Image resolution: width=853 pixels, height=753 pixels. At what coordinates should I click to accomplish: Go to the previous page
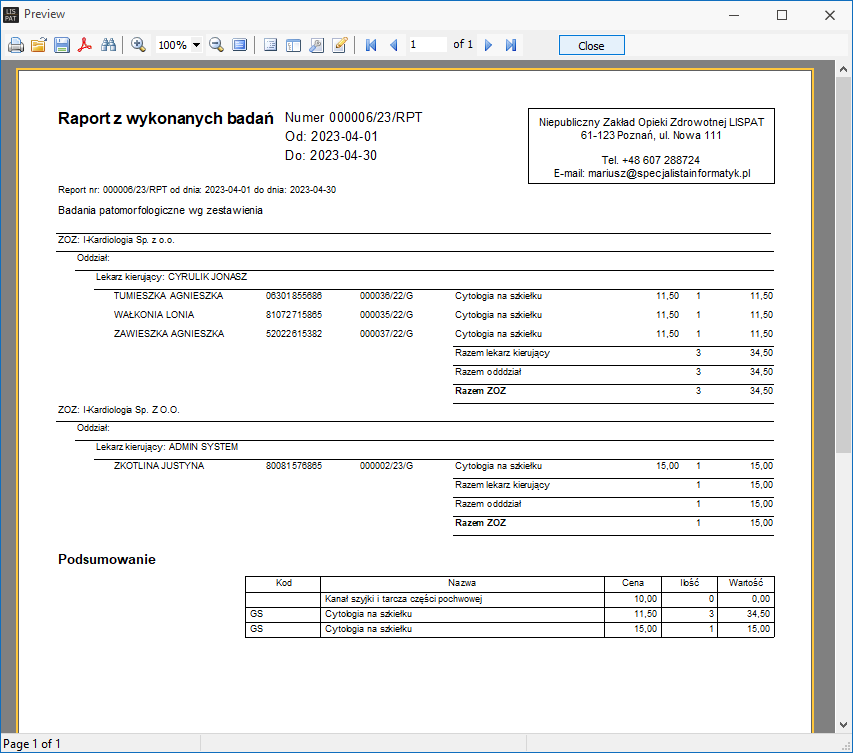point(393,45)
